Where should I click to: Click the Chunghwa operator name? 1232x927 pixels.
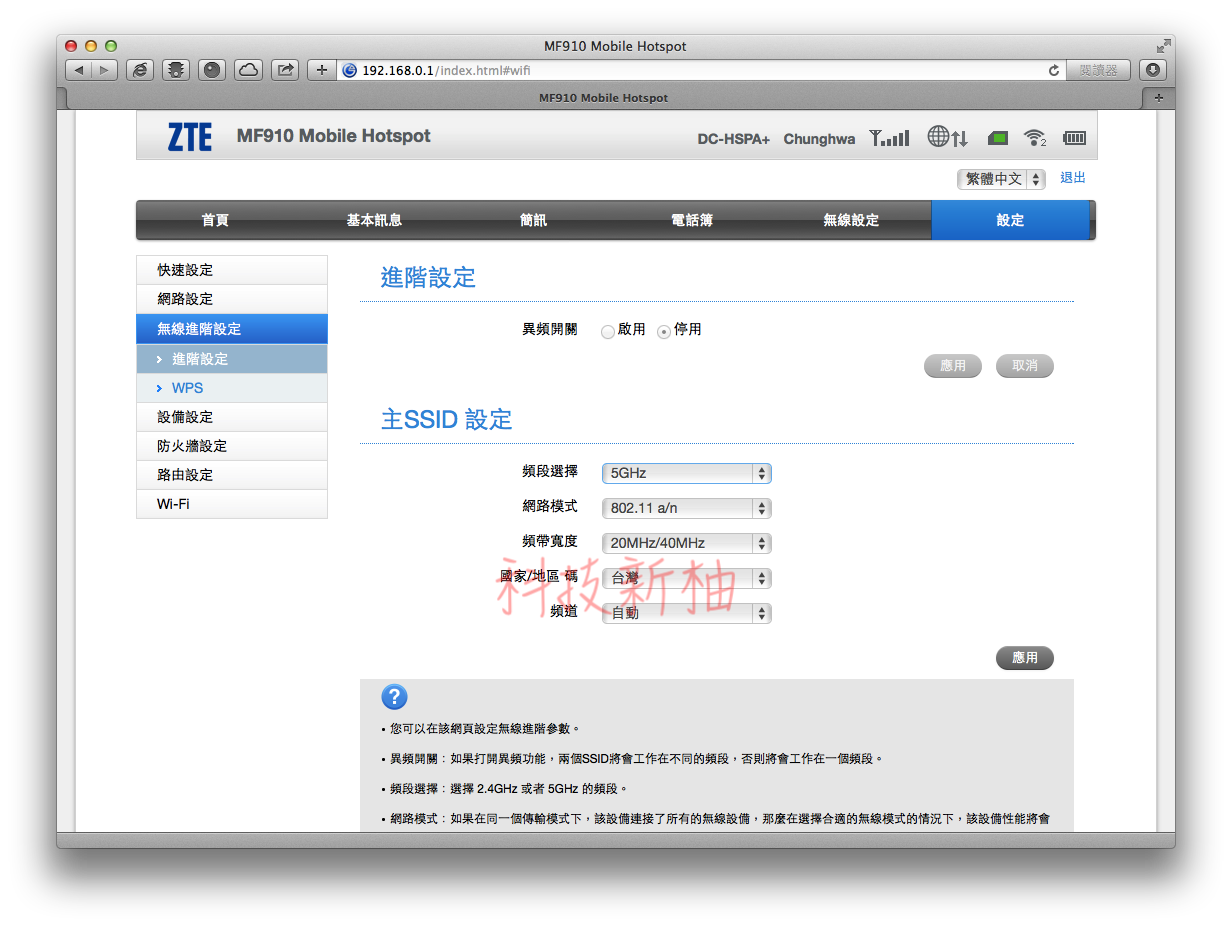(819, 139)
